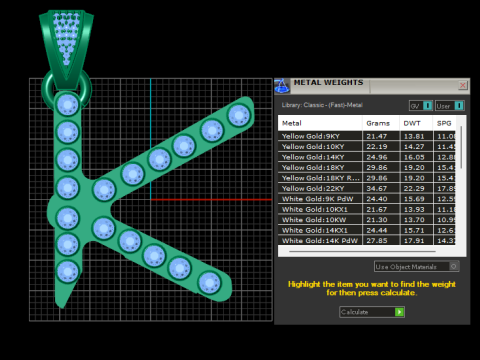Close the Metal Weights panel
Screen dimensions: 480x360
tap(463, 85)
